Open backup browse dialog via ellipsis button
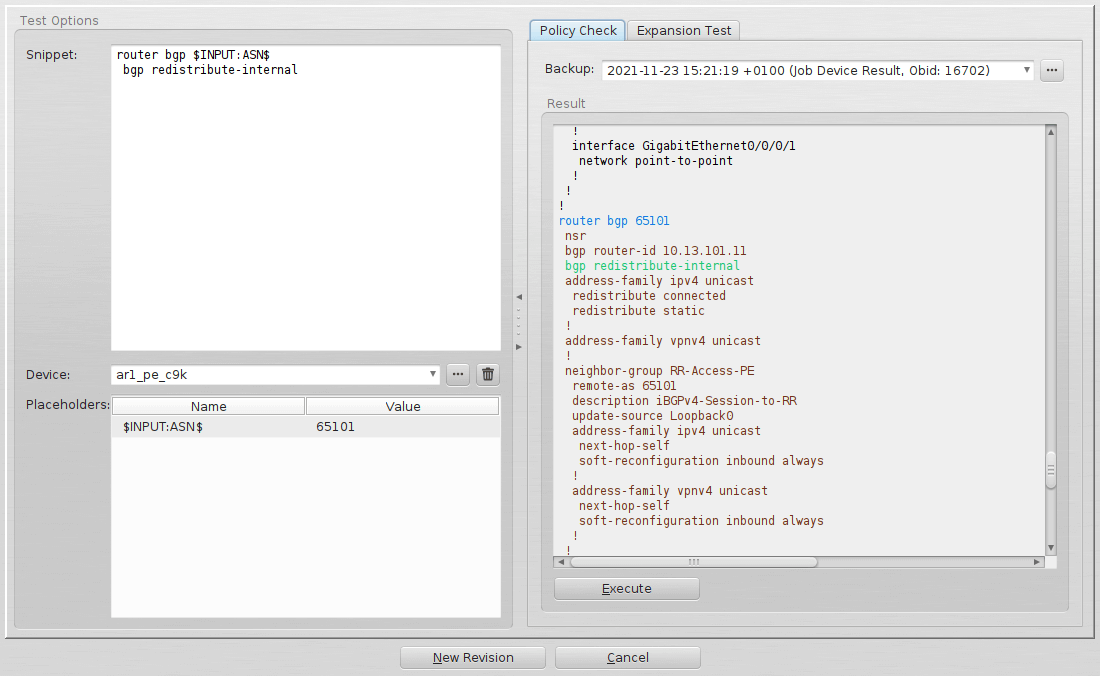 coord(1052,70)
